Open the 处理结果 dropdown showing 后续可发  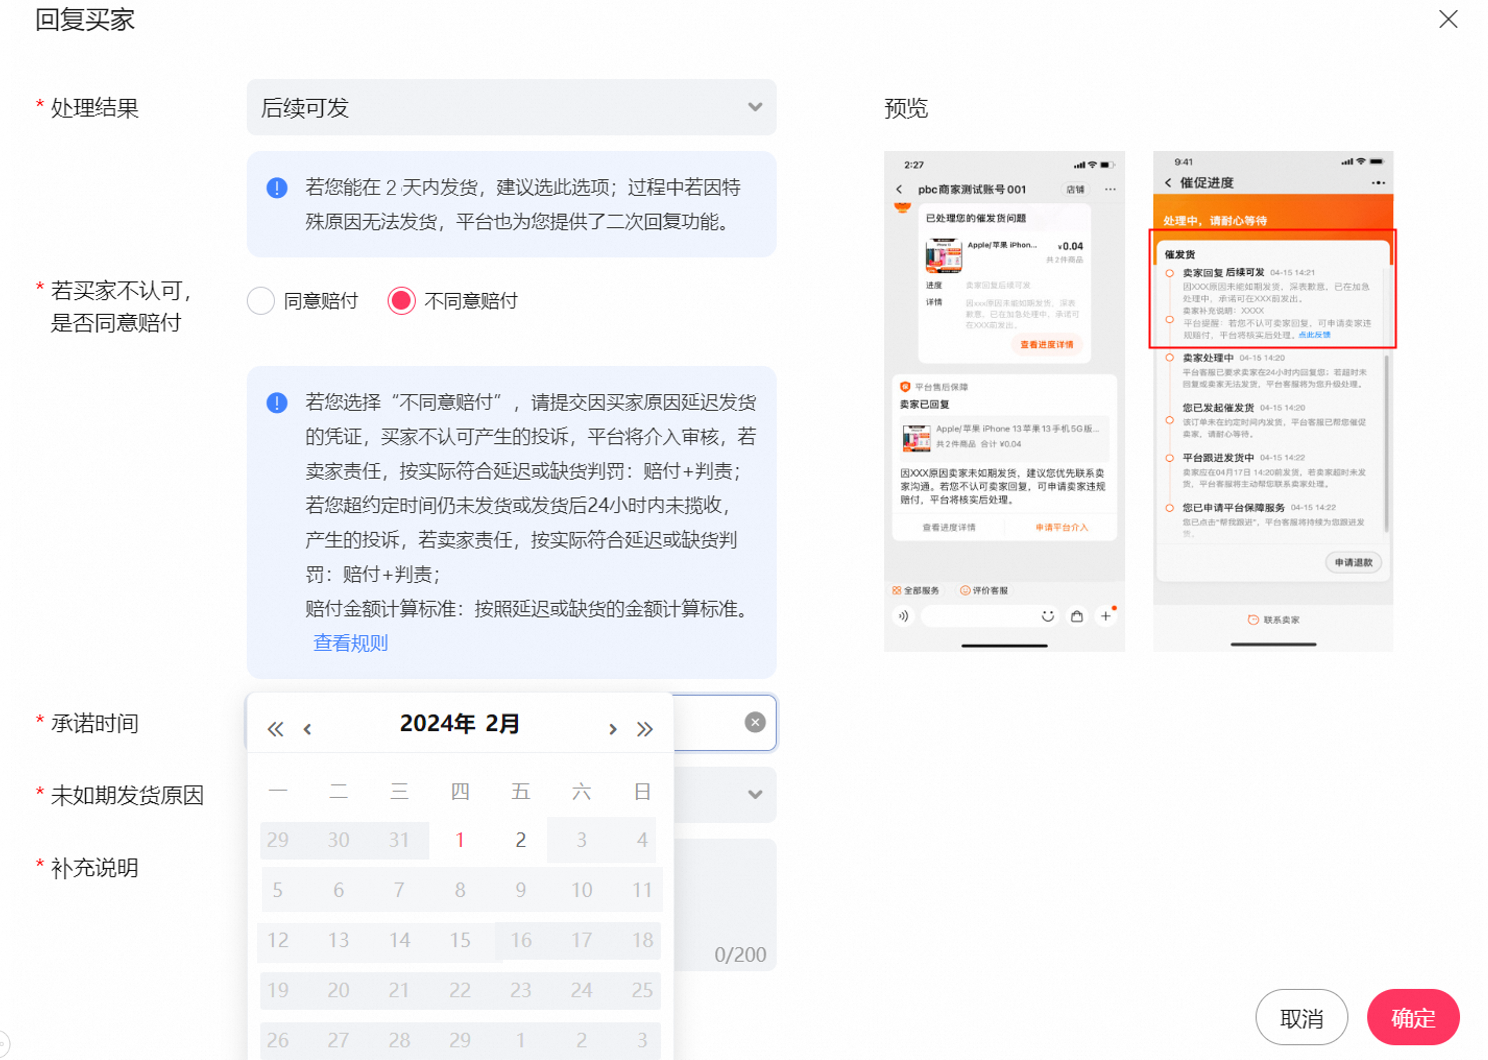pyautogui.click(x=511, y=107)
